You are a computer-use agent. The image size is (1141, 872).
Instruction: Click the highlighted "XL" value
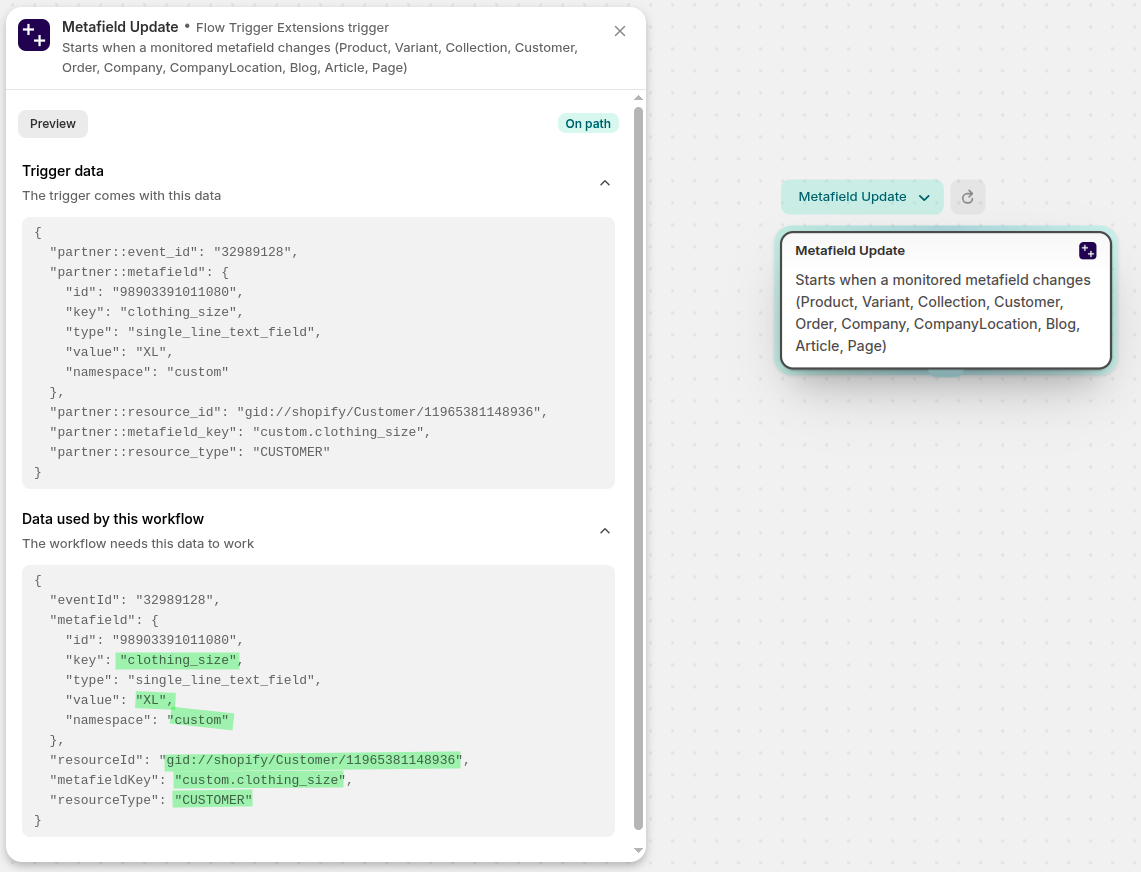pyautogui.click(x=154, y=700)
